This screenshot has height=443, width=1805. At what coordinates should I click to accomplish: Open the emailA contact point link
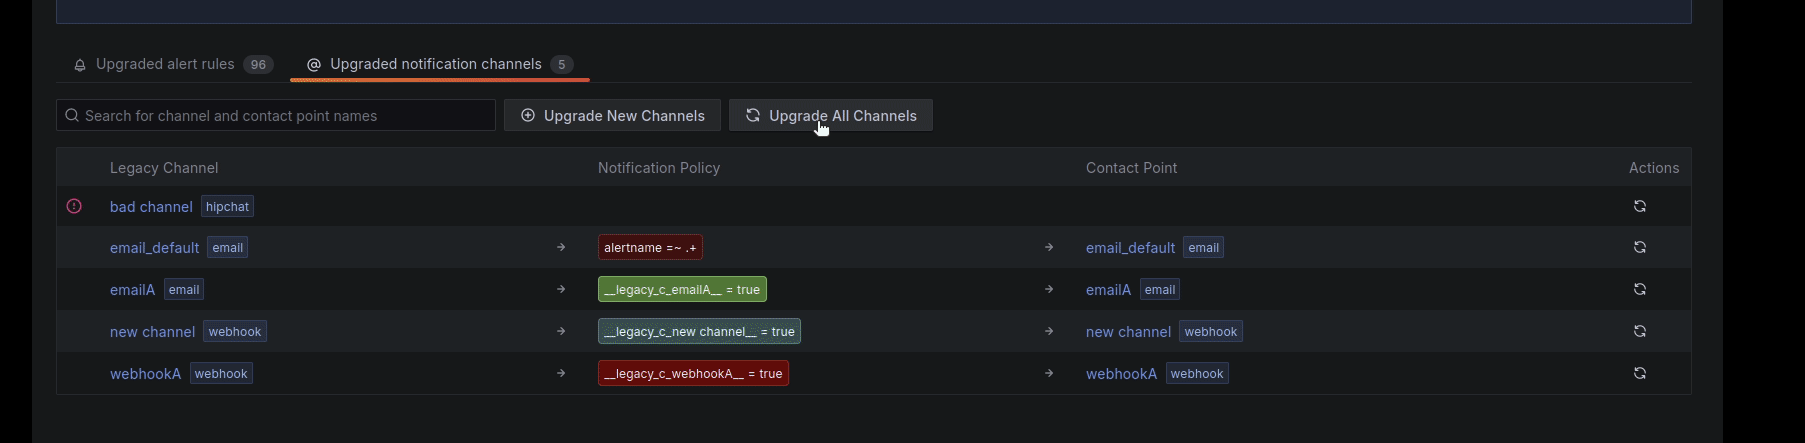pyautogui.click(x=1108, y=289)
